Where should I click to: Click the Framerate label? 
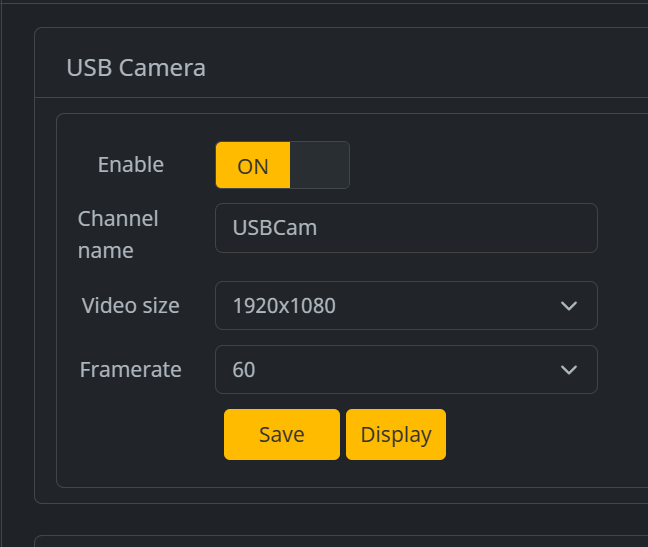pos(130,370)
